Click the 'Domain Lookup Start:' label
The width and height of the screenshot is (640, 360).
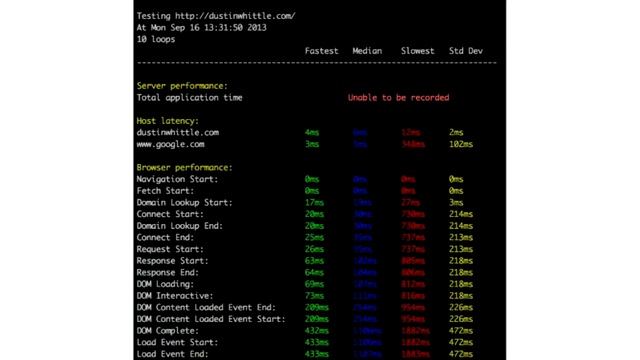(x=184, y=202)
